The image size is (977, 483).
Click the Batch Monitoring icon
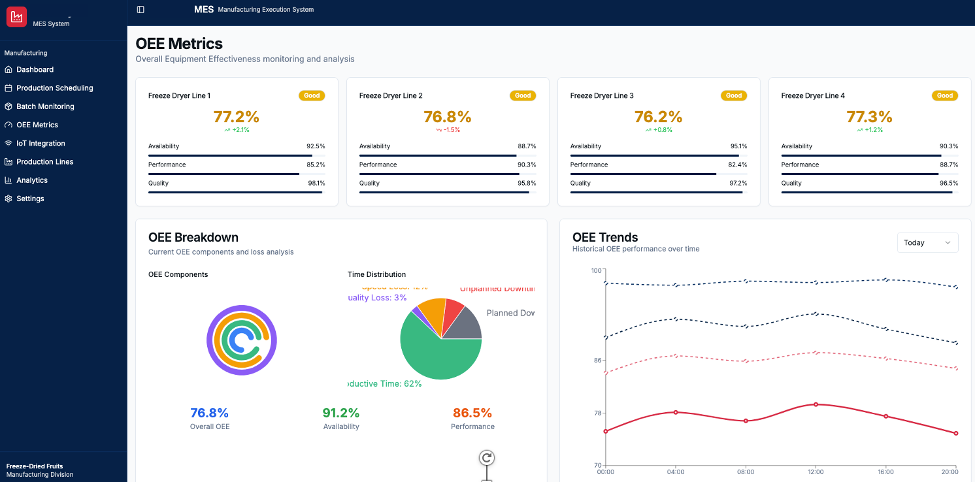pyautogui.click(x=8, y=106)
